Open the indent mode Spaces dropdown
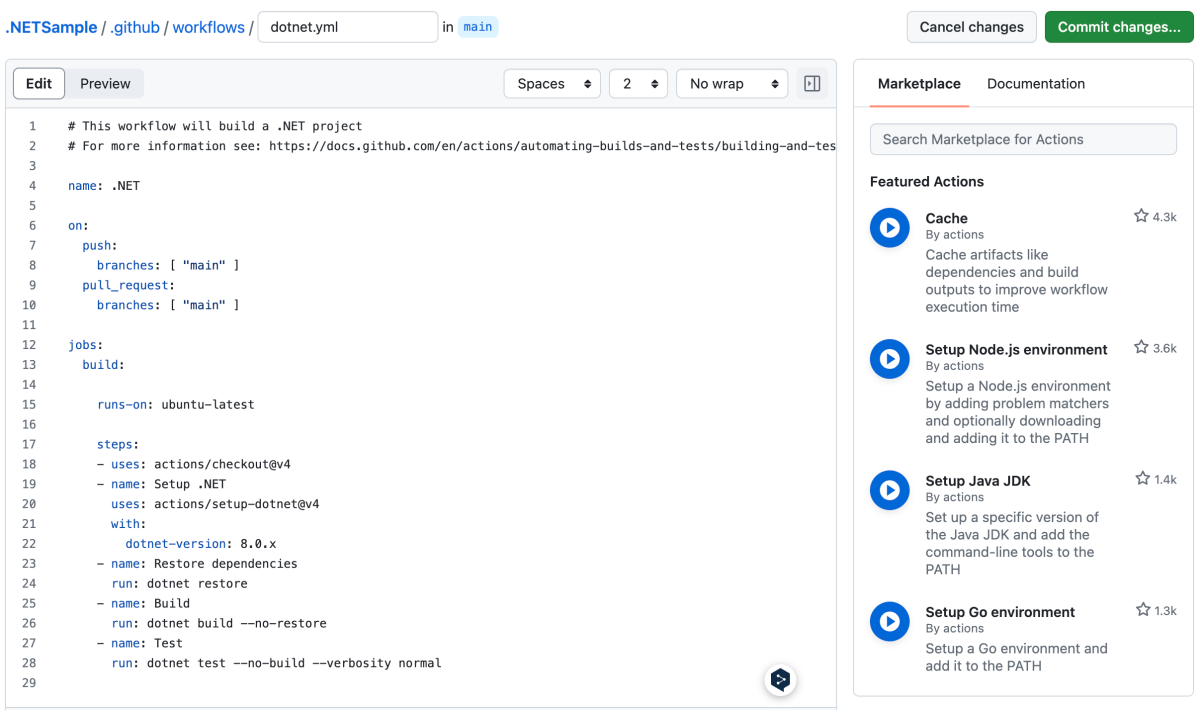Screen dimensions: 1200x710 [x=552, y=84]
